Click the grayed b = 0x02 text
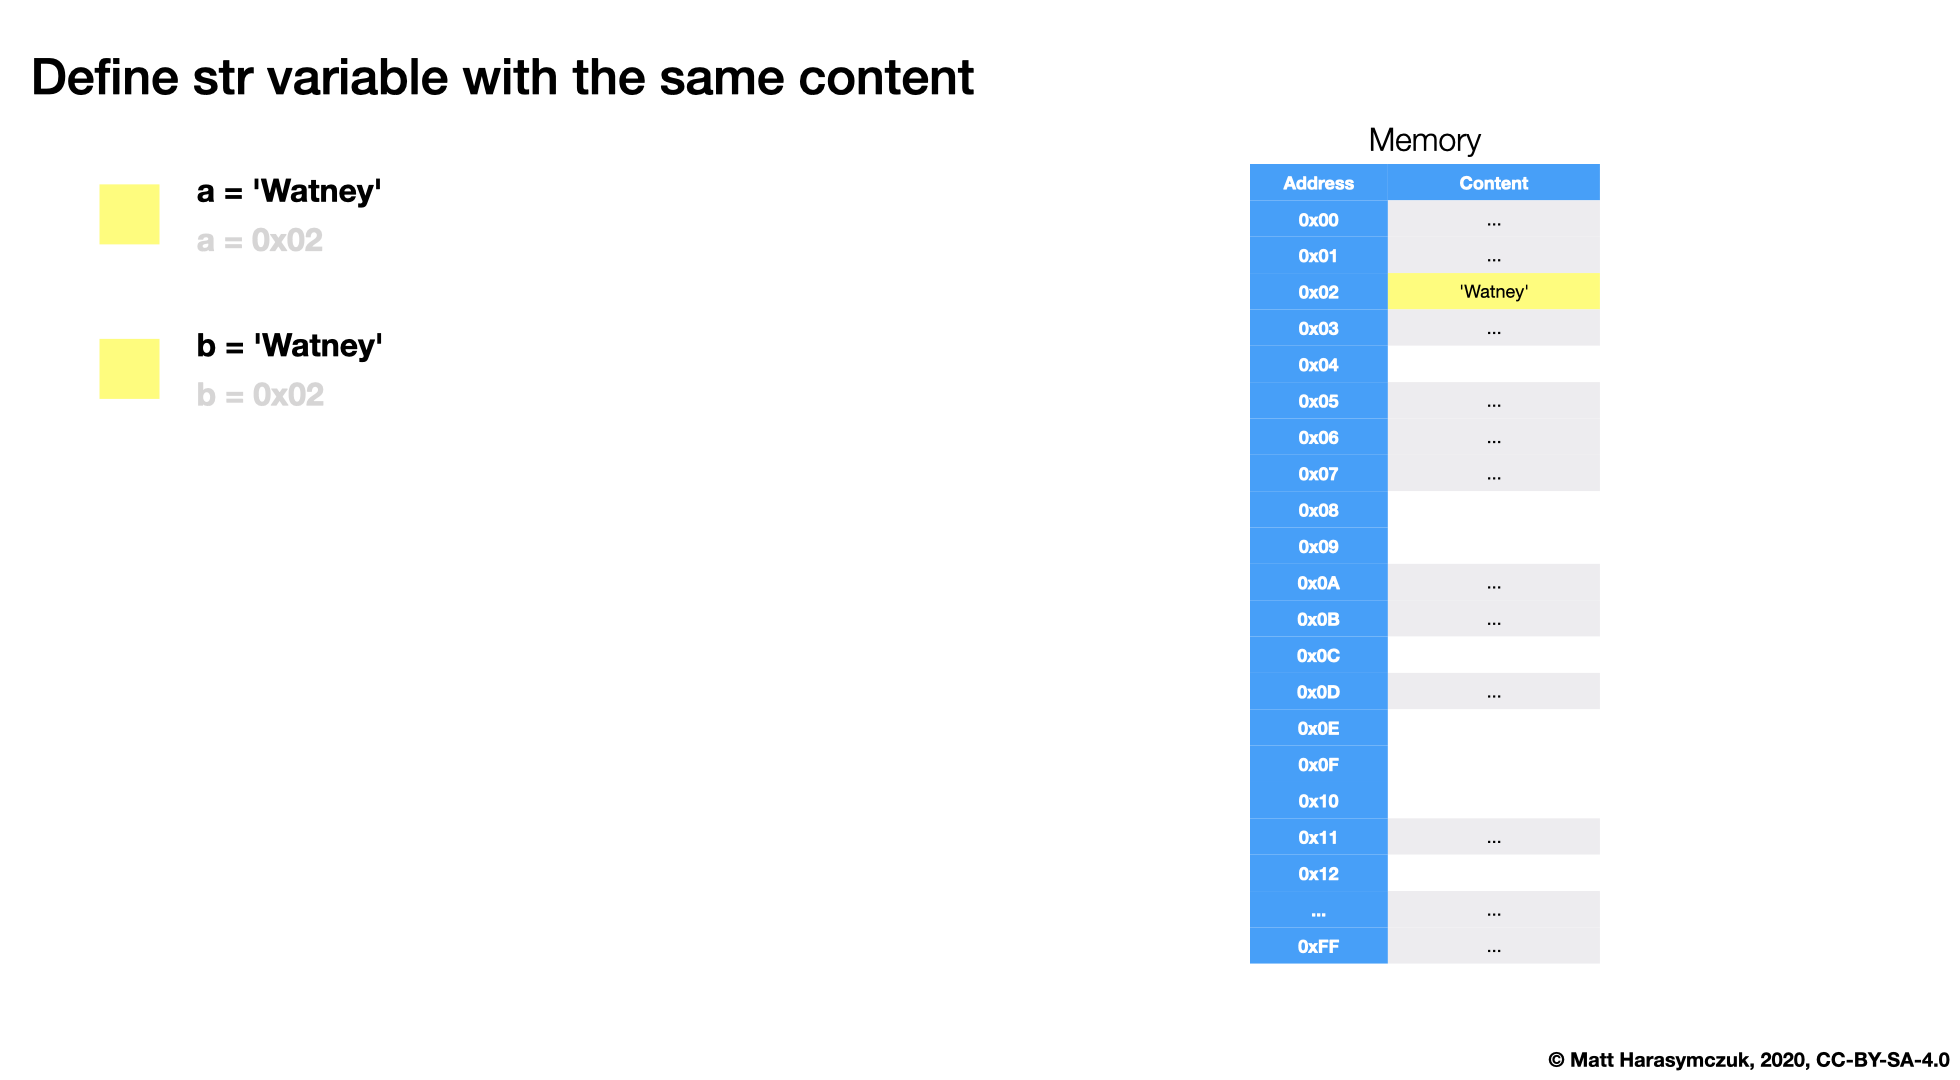This screenshot has height=1080, width=1960. [x=260, y=395]
